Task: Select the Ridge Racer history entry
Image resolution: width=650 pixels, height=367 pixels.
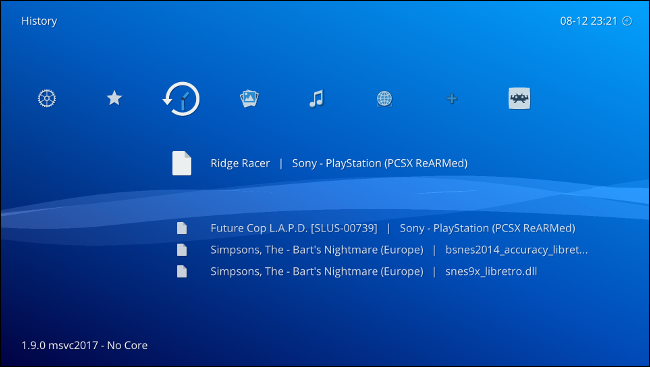Action: point(320,163)
